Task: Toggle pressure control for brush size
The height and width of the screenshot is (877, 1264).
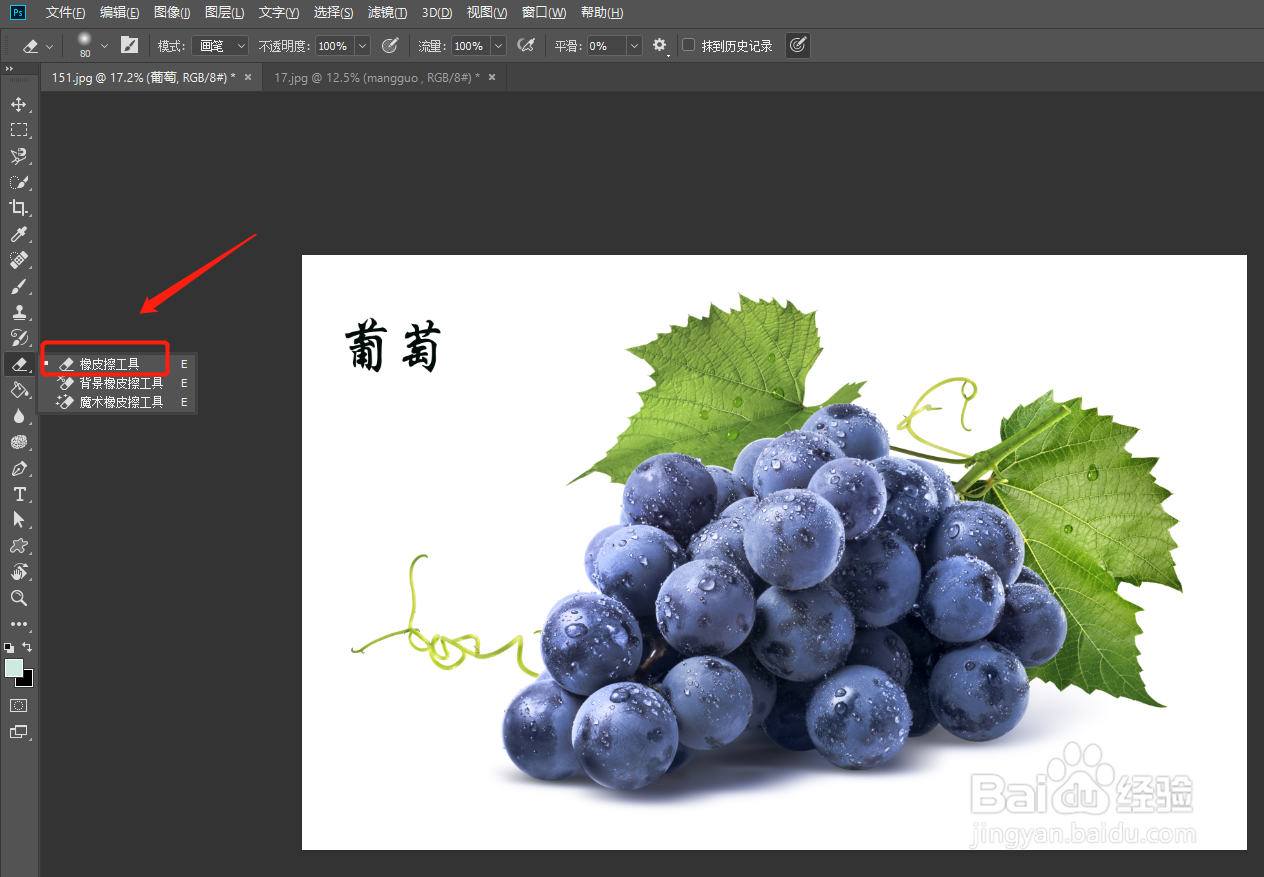Action: pos(797,45)
